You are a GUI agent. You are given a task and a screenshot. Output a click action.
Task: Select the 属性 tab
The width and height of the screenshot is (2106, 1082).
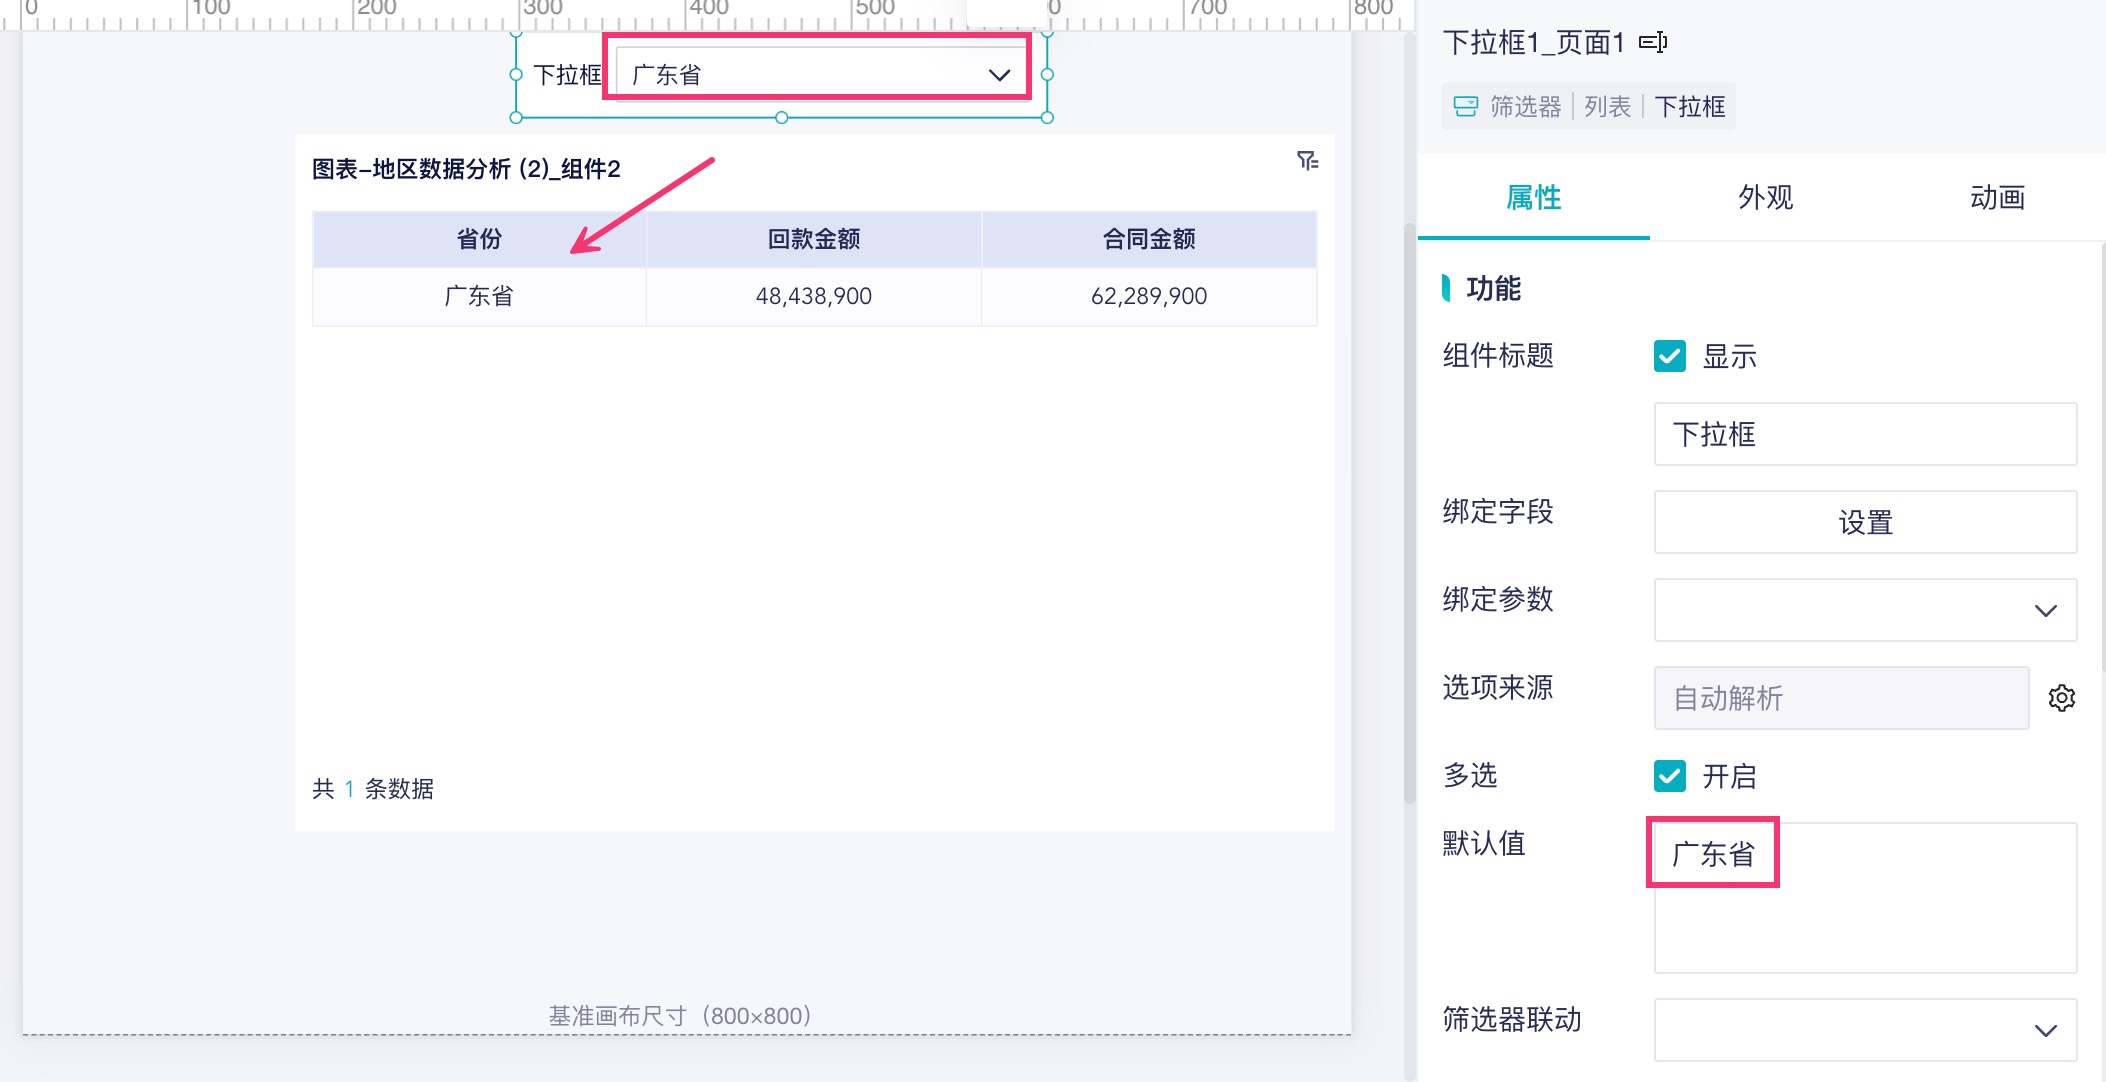click(1533, 198)
